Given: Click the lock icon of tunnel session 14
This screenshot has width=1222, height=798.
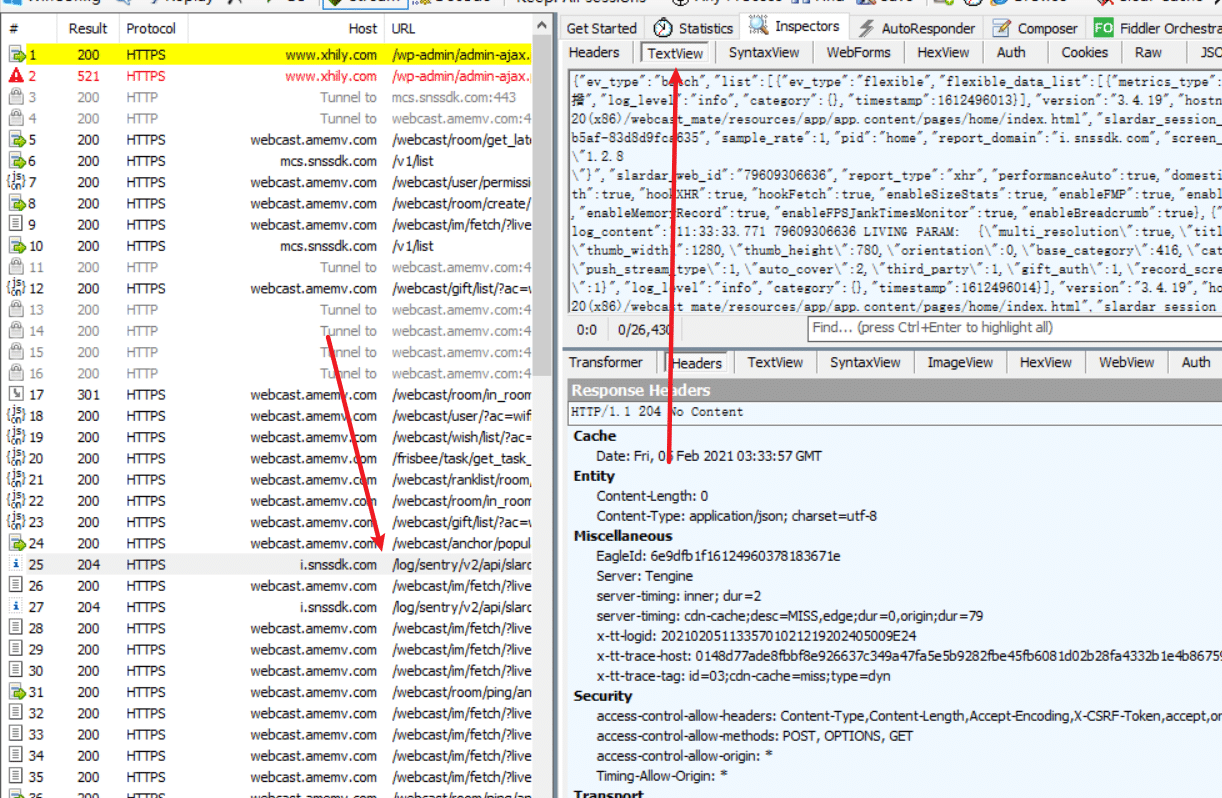Looking at the screenshot, I should point(16,331).
